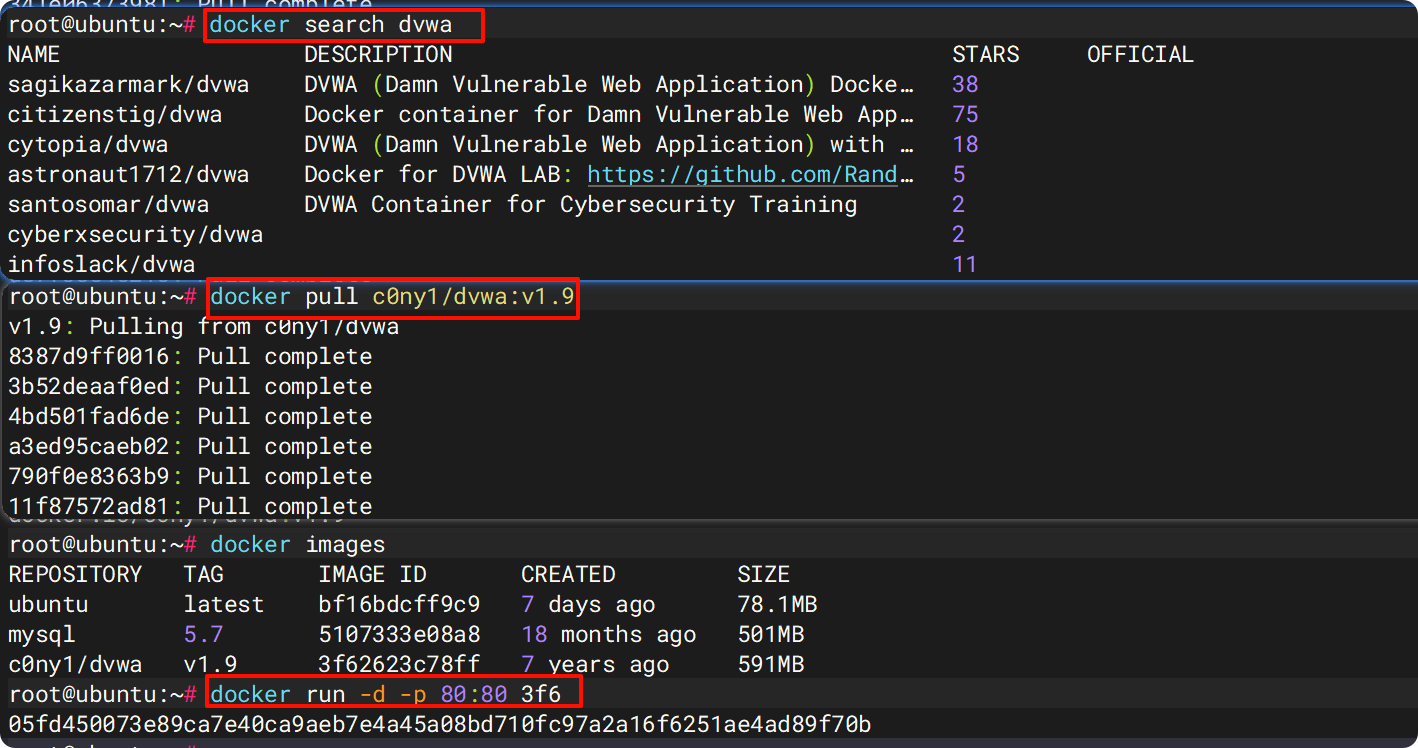Select layer ID 8387d9ff0016
Screen dimensions: 1418x748
[88, 357]
